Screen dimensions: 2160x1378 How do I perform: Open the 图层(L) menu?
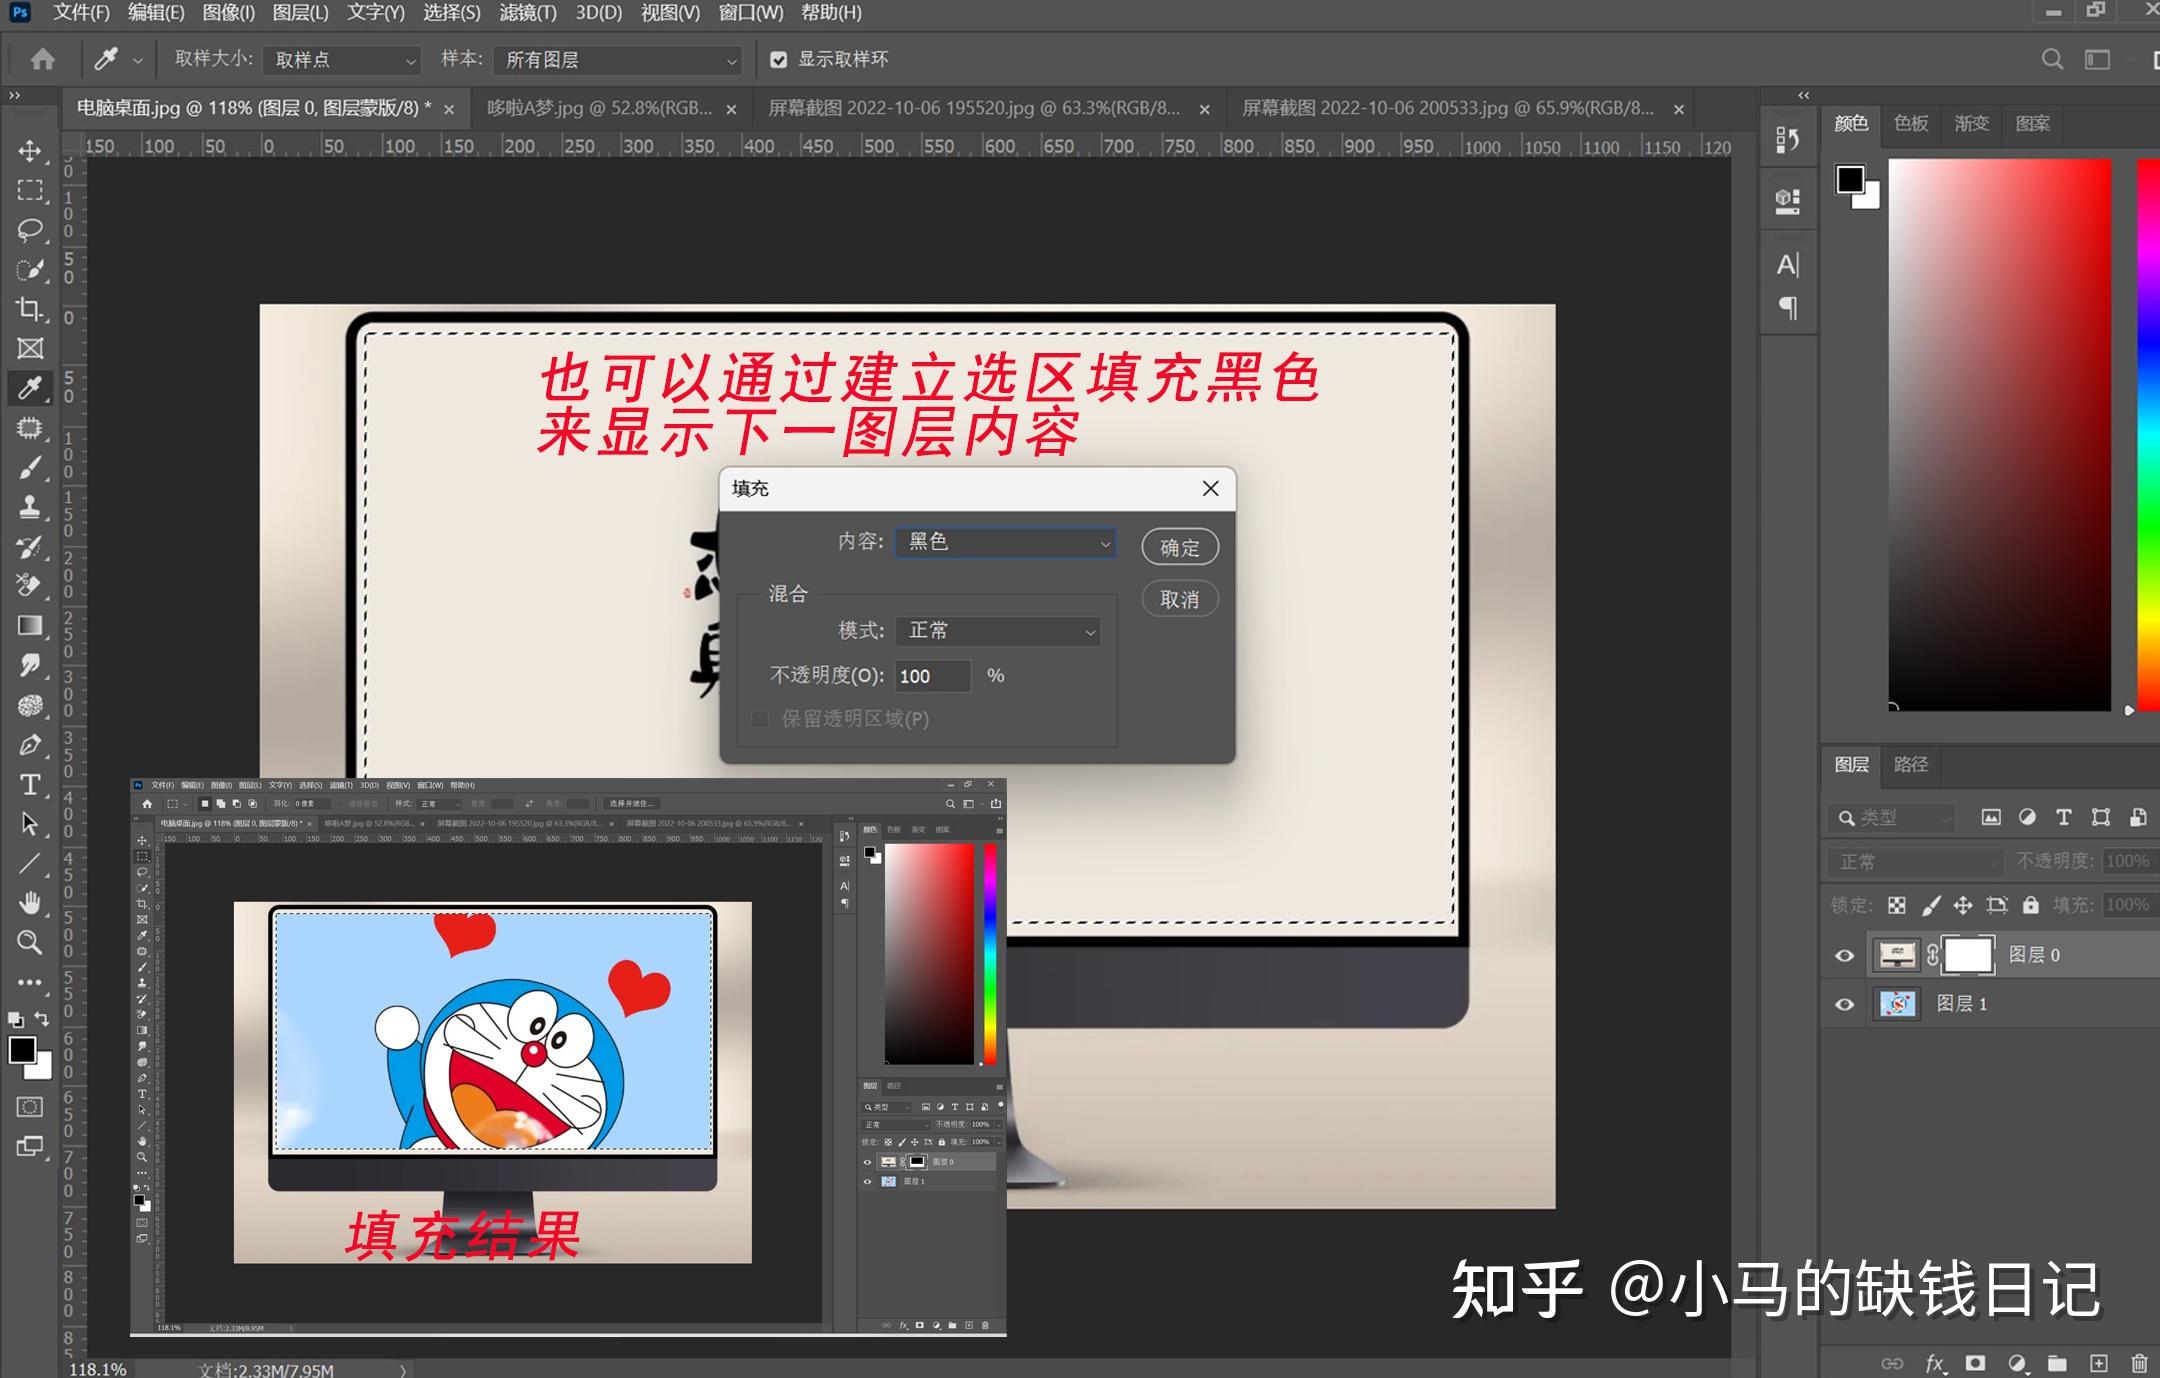301,13
